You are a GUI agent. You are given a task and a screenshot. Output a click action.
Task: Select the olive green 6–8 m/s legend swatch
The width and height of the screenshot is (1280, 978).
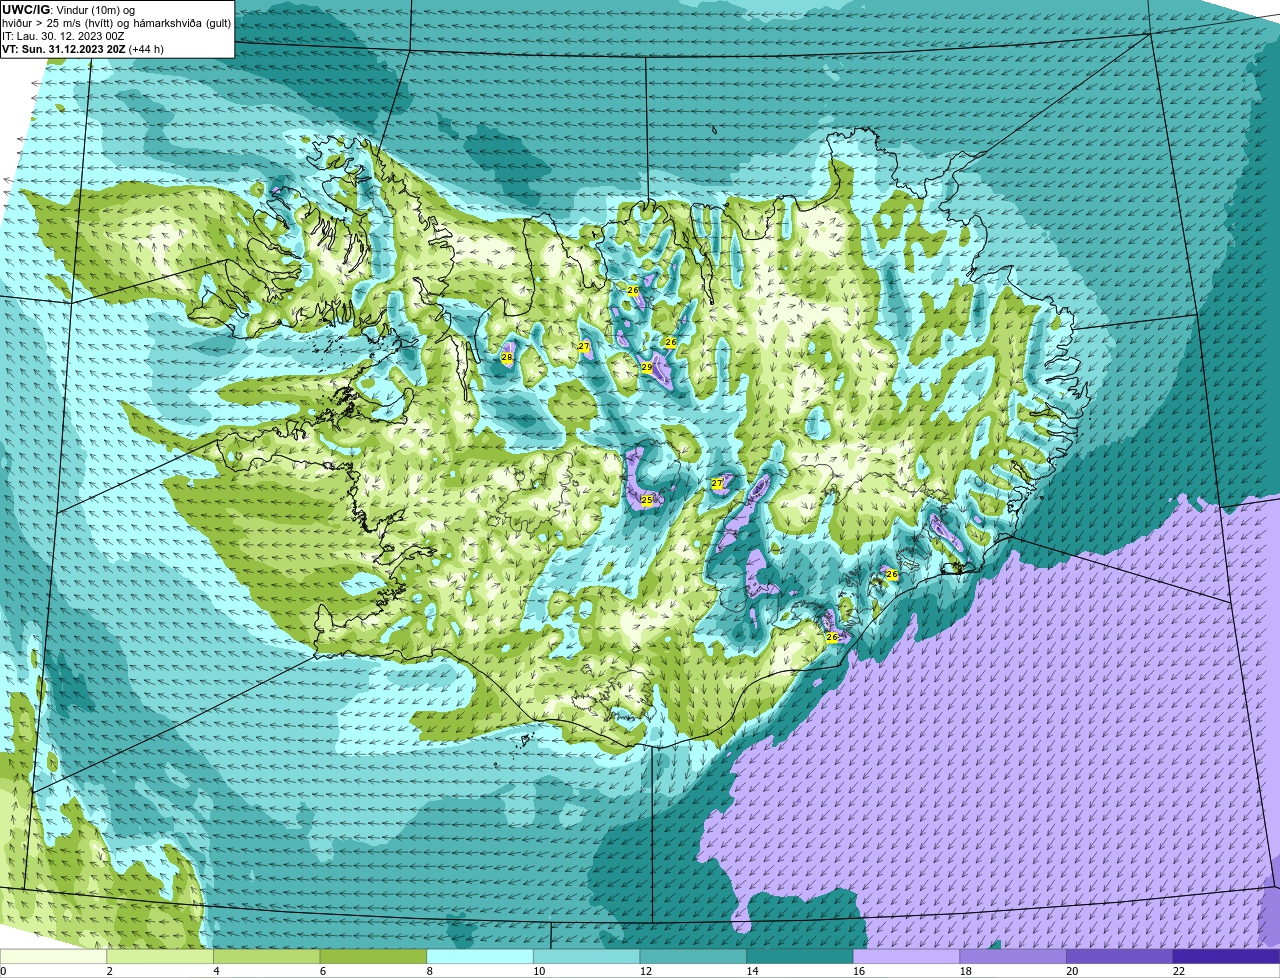click(x=373, y=956)
